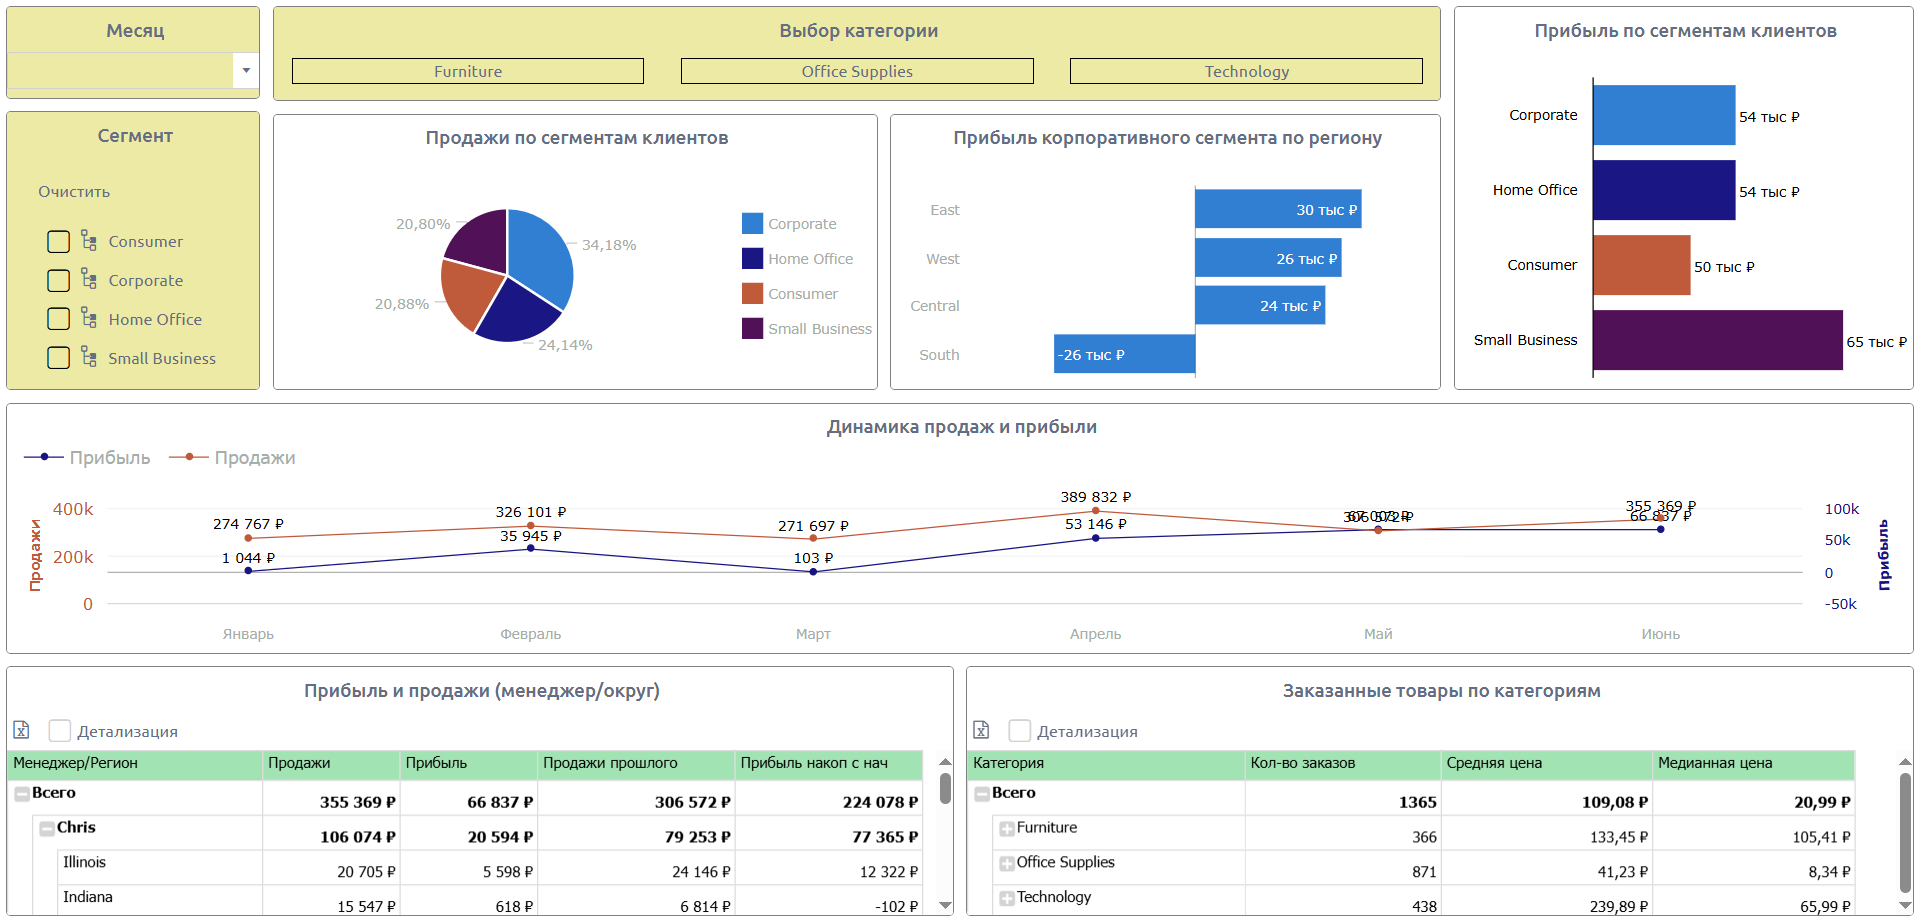Screen dimensions: 1917x920
Task: Click hierarchy icon beside Corporate segment
Action: point(89,280)
